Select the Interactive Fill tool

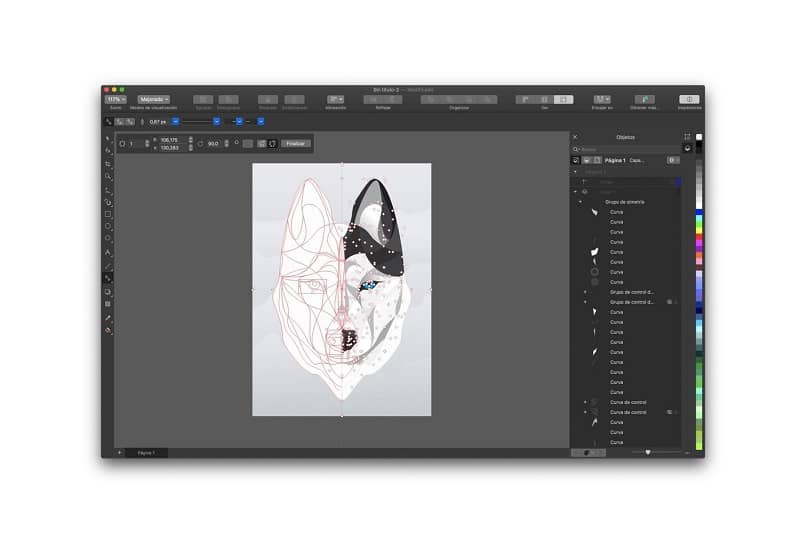coord(108,330)
